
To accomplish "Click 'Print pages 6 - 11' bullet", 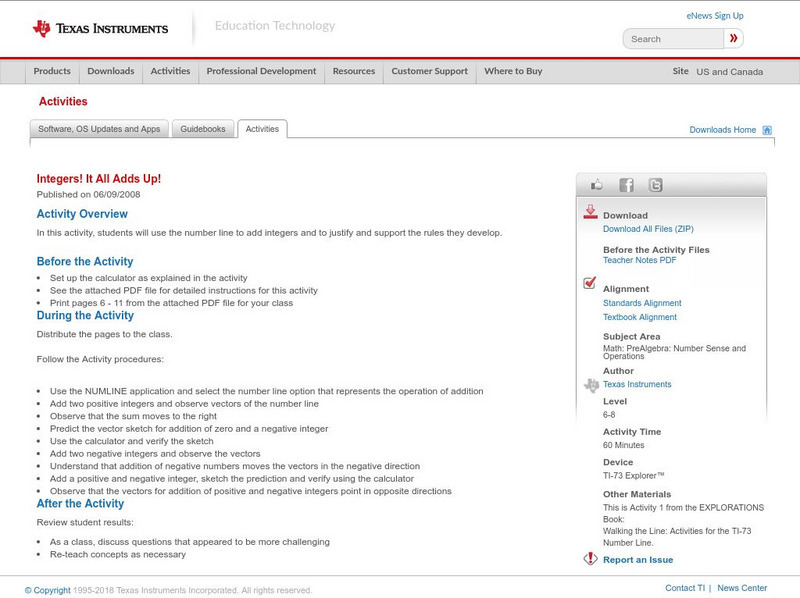I will (171, 303).
